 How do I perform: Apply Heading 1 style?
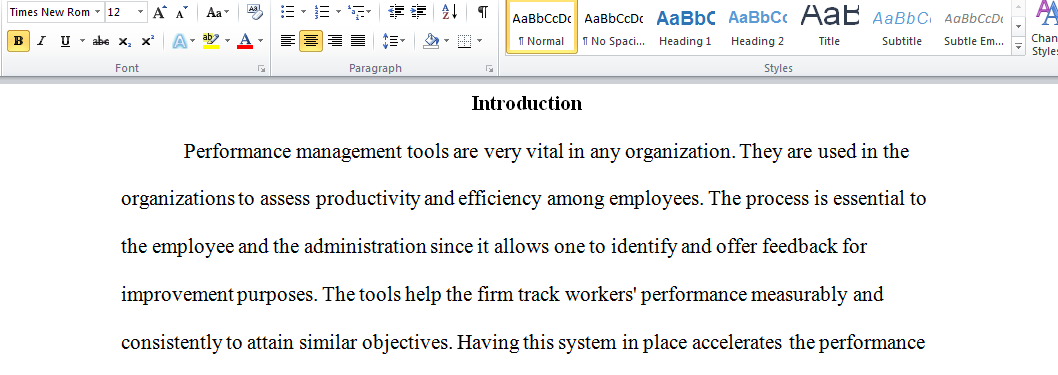685,27
